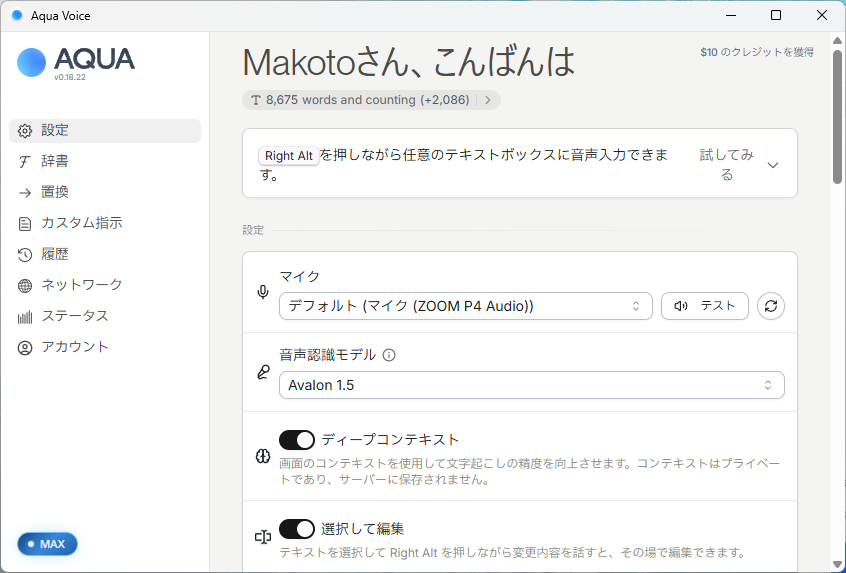This screenshot has height=573, width=846.
Task: Switch to the ネットワーク page
Action: [x=105, y=285]
